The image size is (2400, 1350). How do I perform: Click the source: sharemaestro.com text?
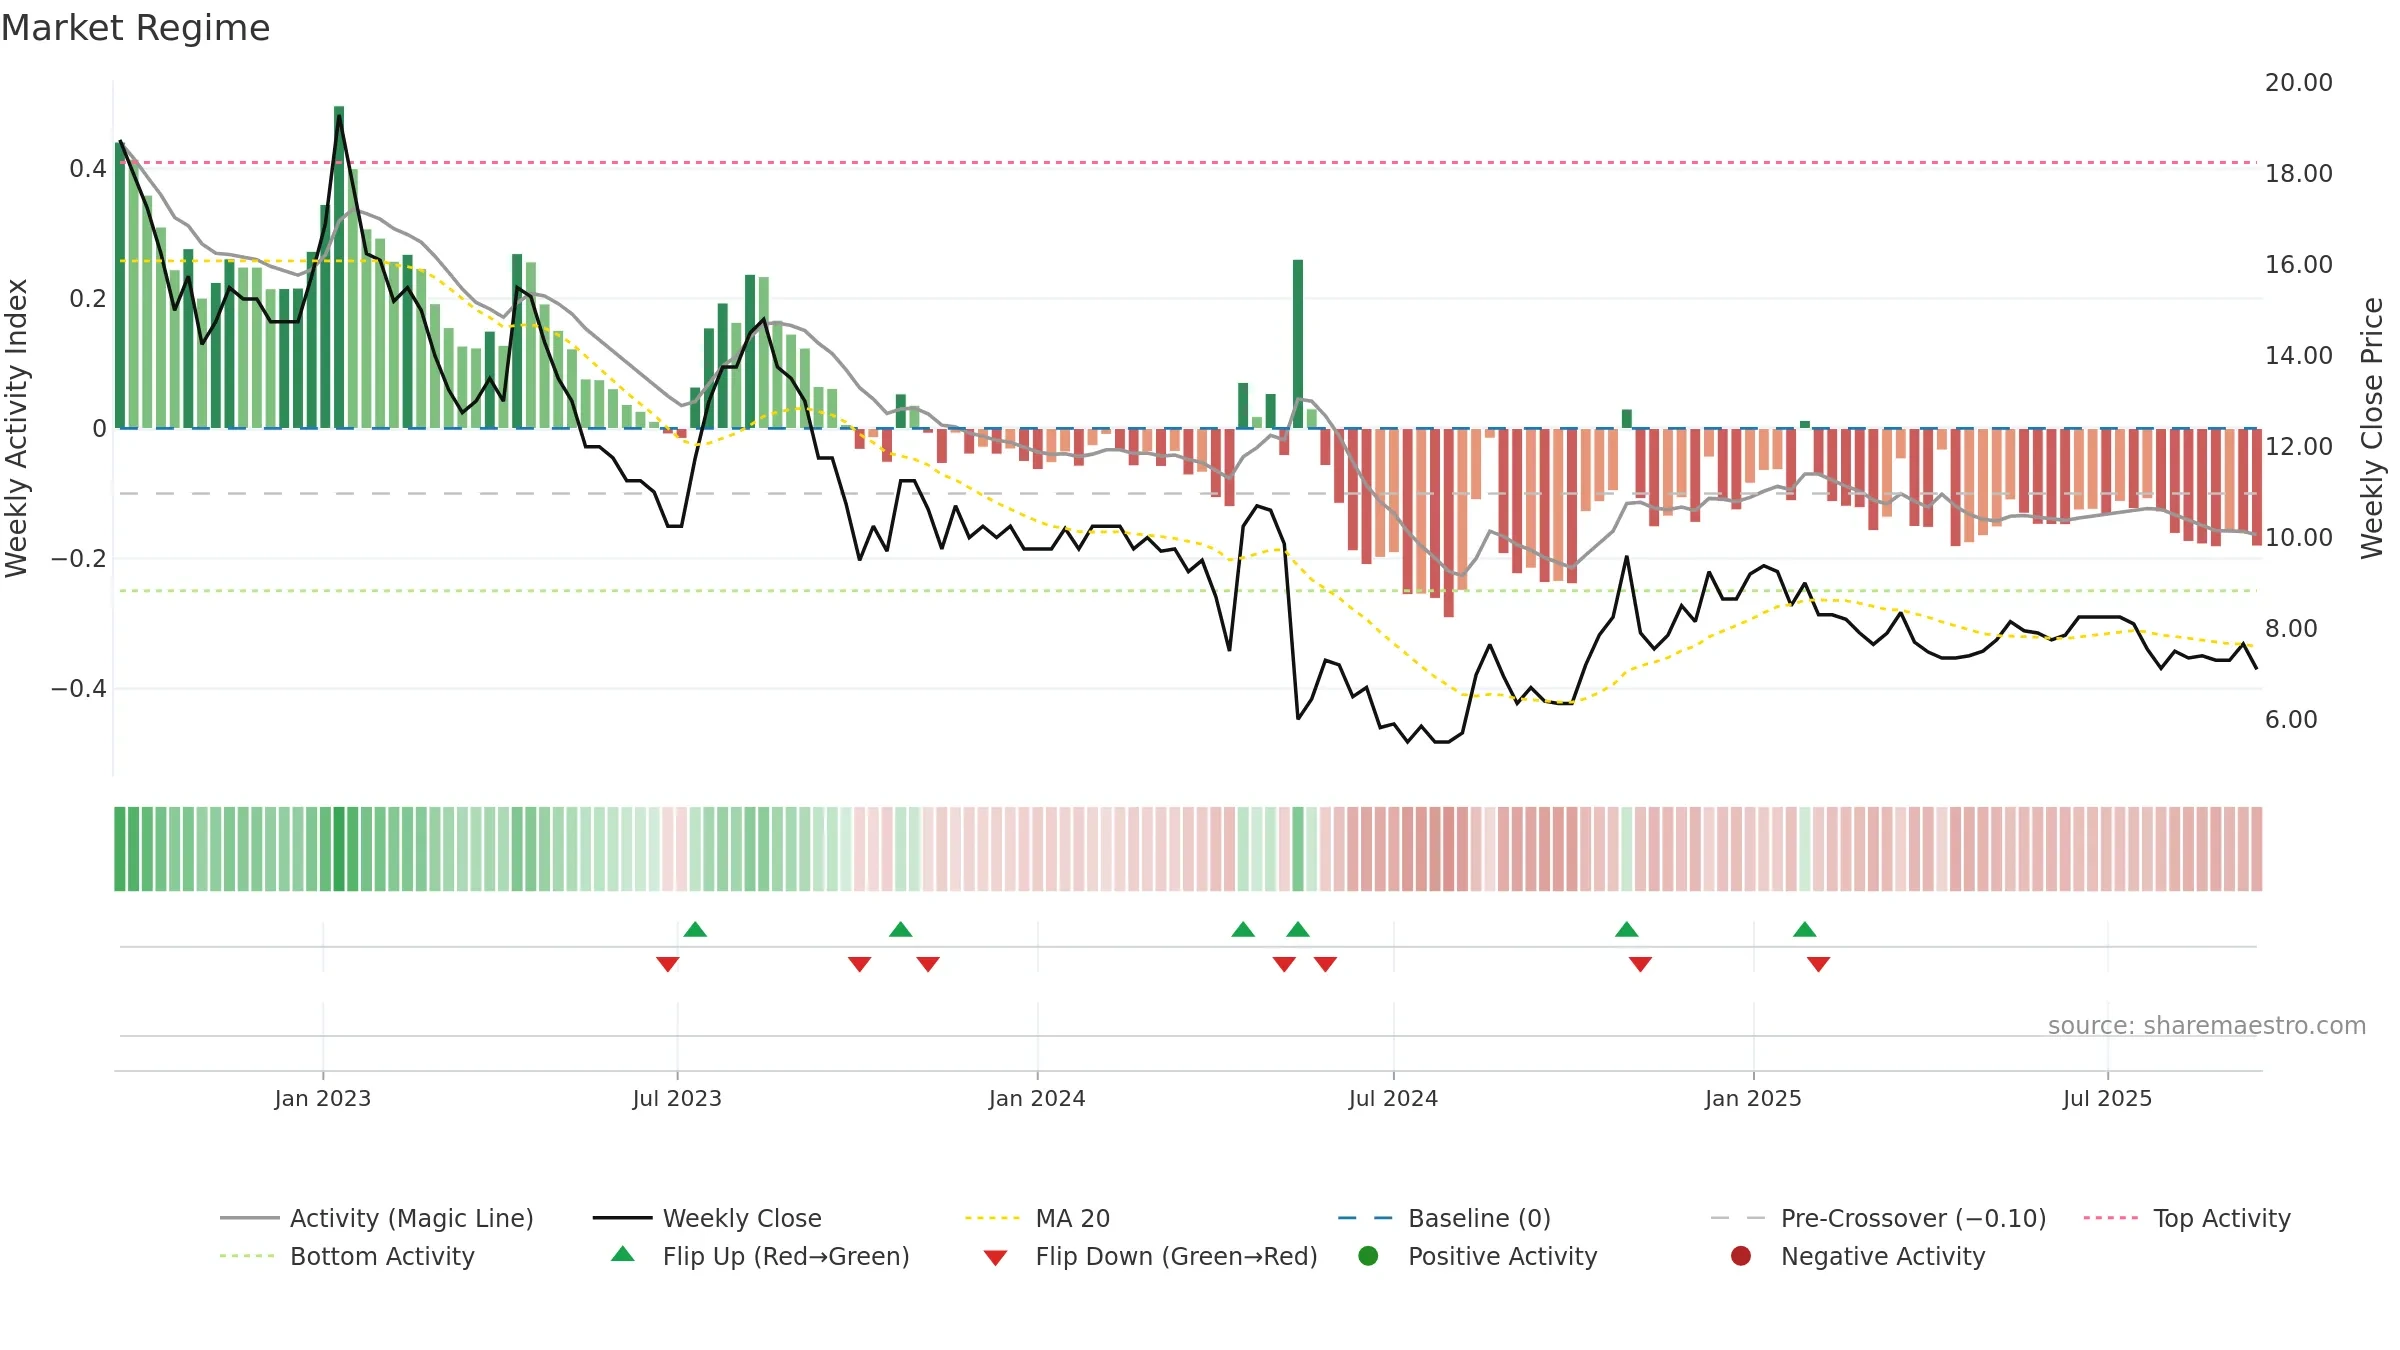click(2207, 1025)
